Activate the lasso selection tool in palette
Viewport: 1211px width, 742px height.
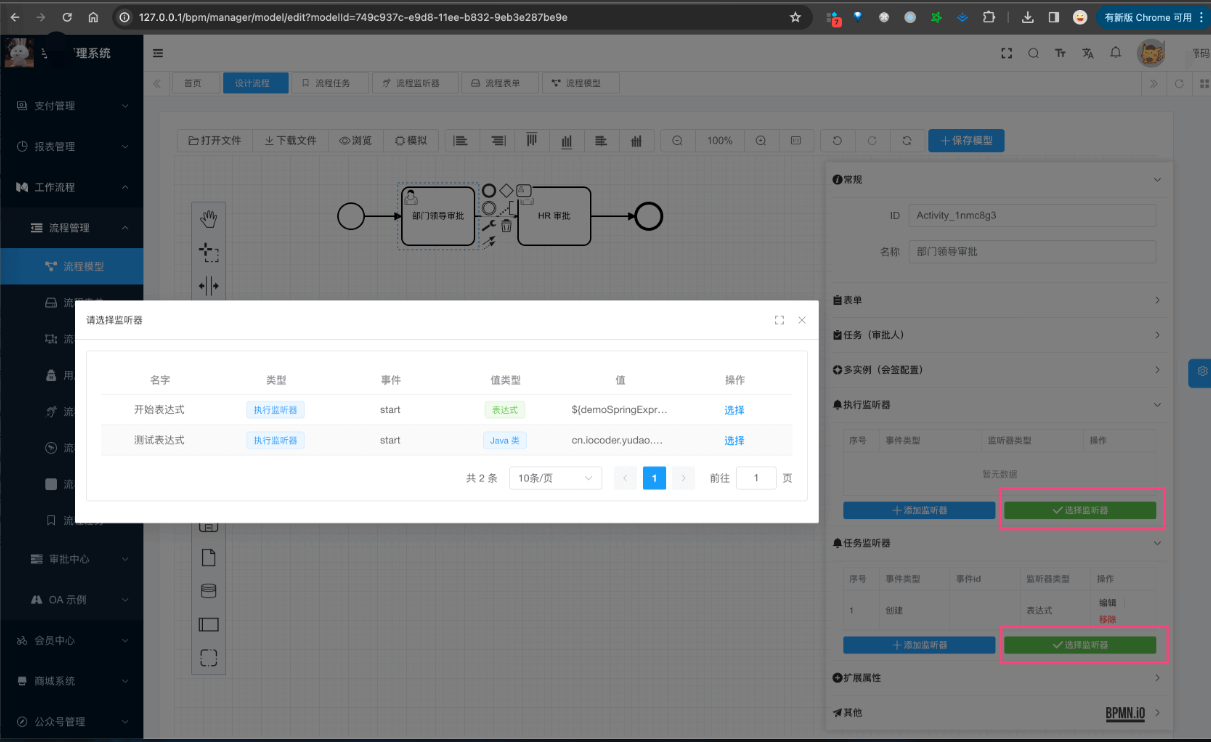pyautogui.click(x=209, y=251)
